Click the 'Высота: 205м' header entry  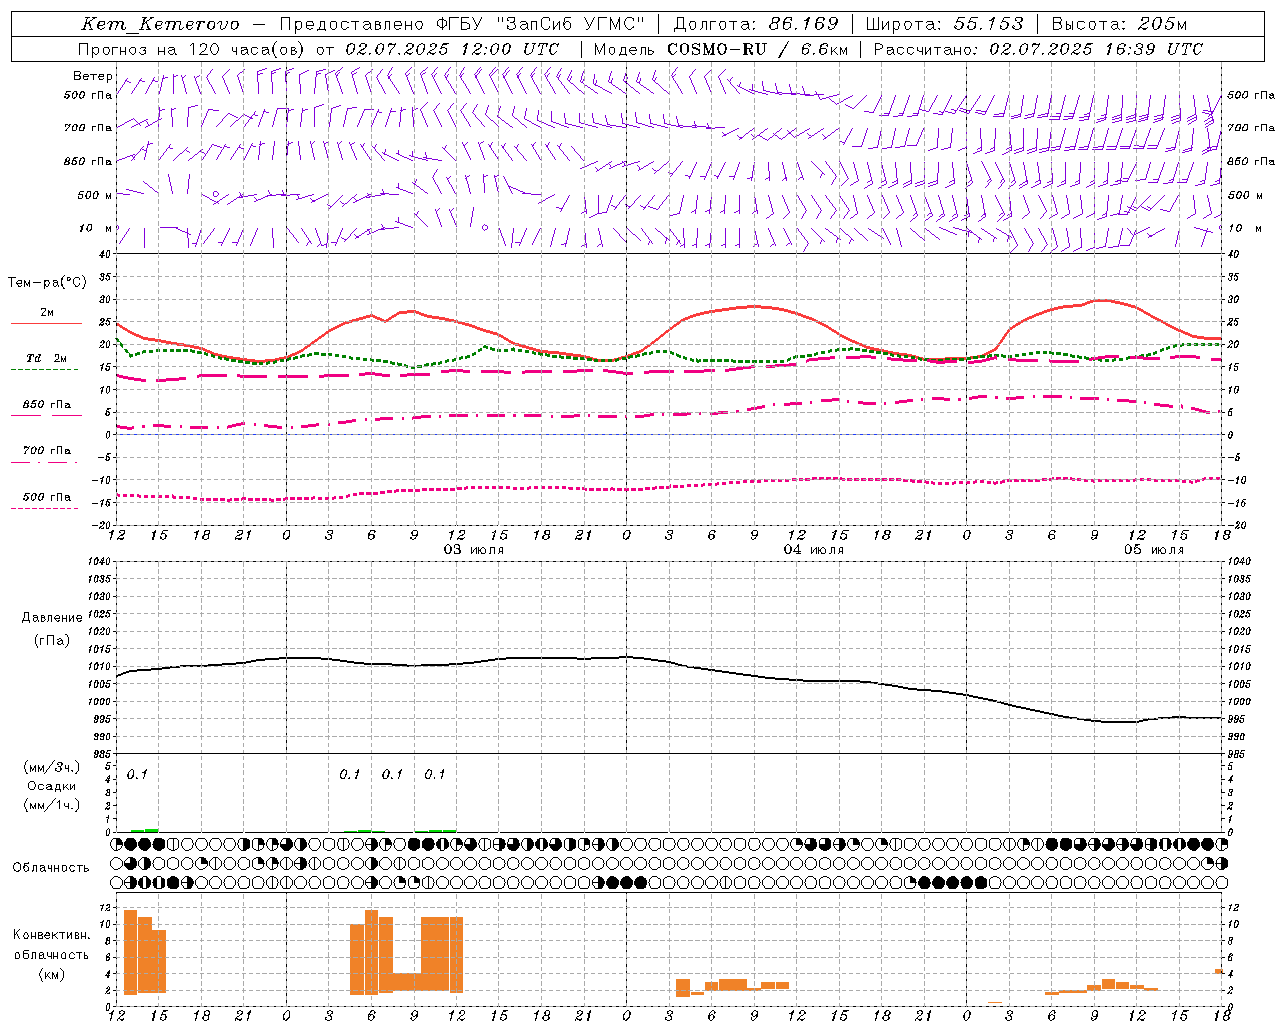click(x=1119, y=24)
